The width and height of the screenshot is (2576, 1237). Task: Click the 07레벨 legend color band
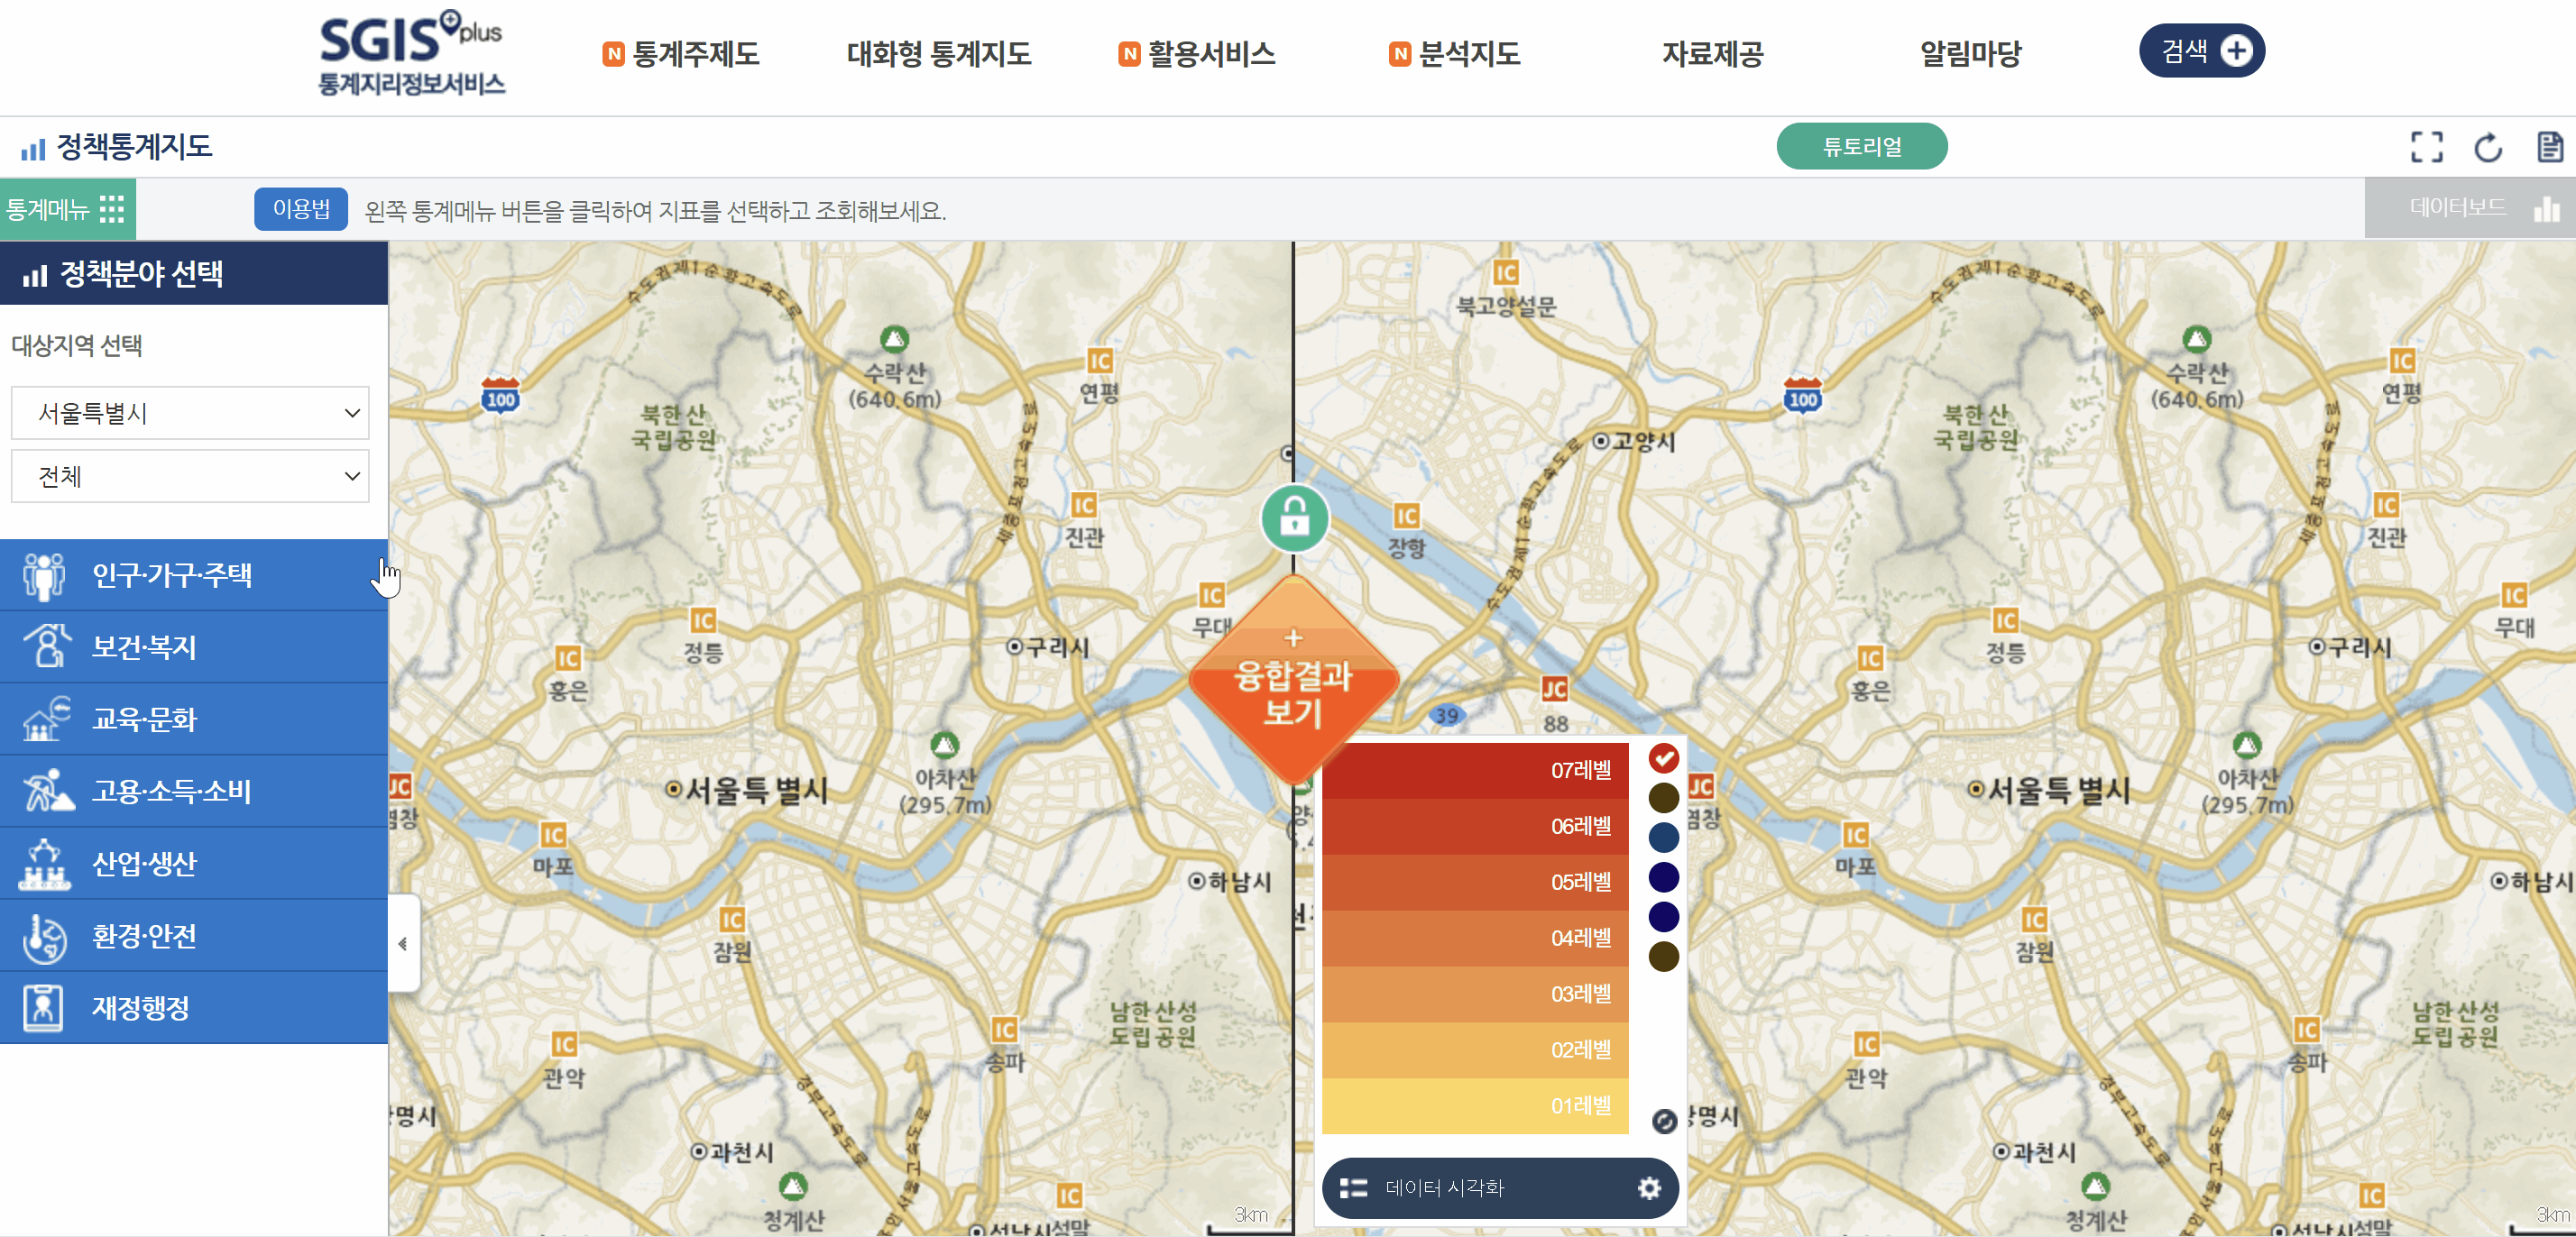(x=1475, y=770)
